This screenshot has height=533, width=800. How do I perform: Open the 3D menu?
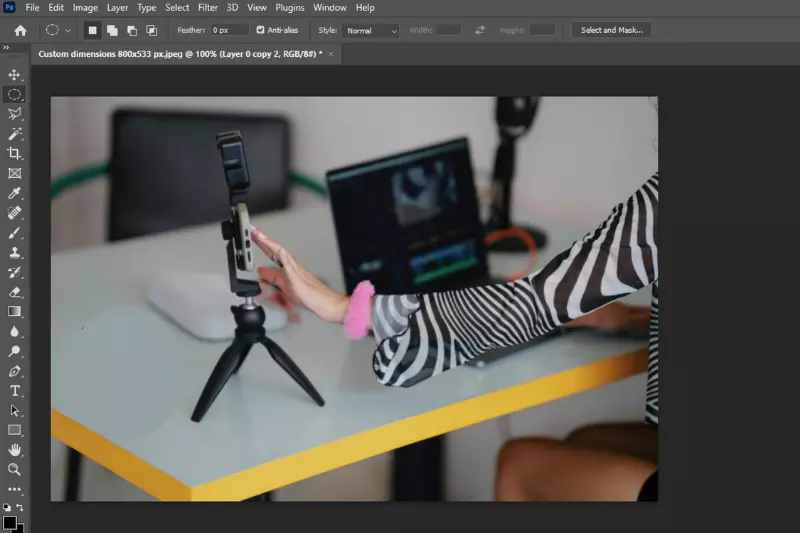(232, 8)
